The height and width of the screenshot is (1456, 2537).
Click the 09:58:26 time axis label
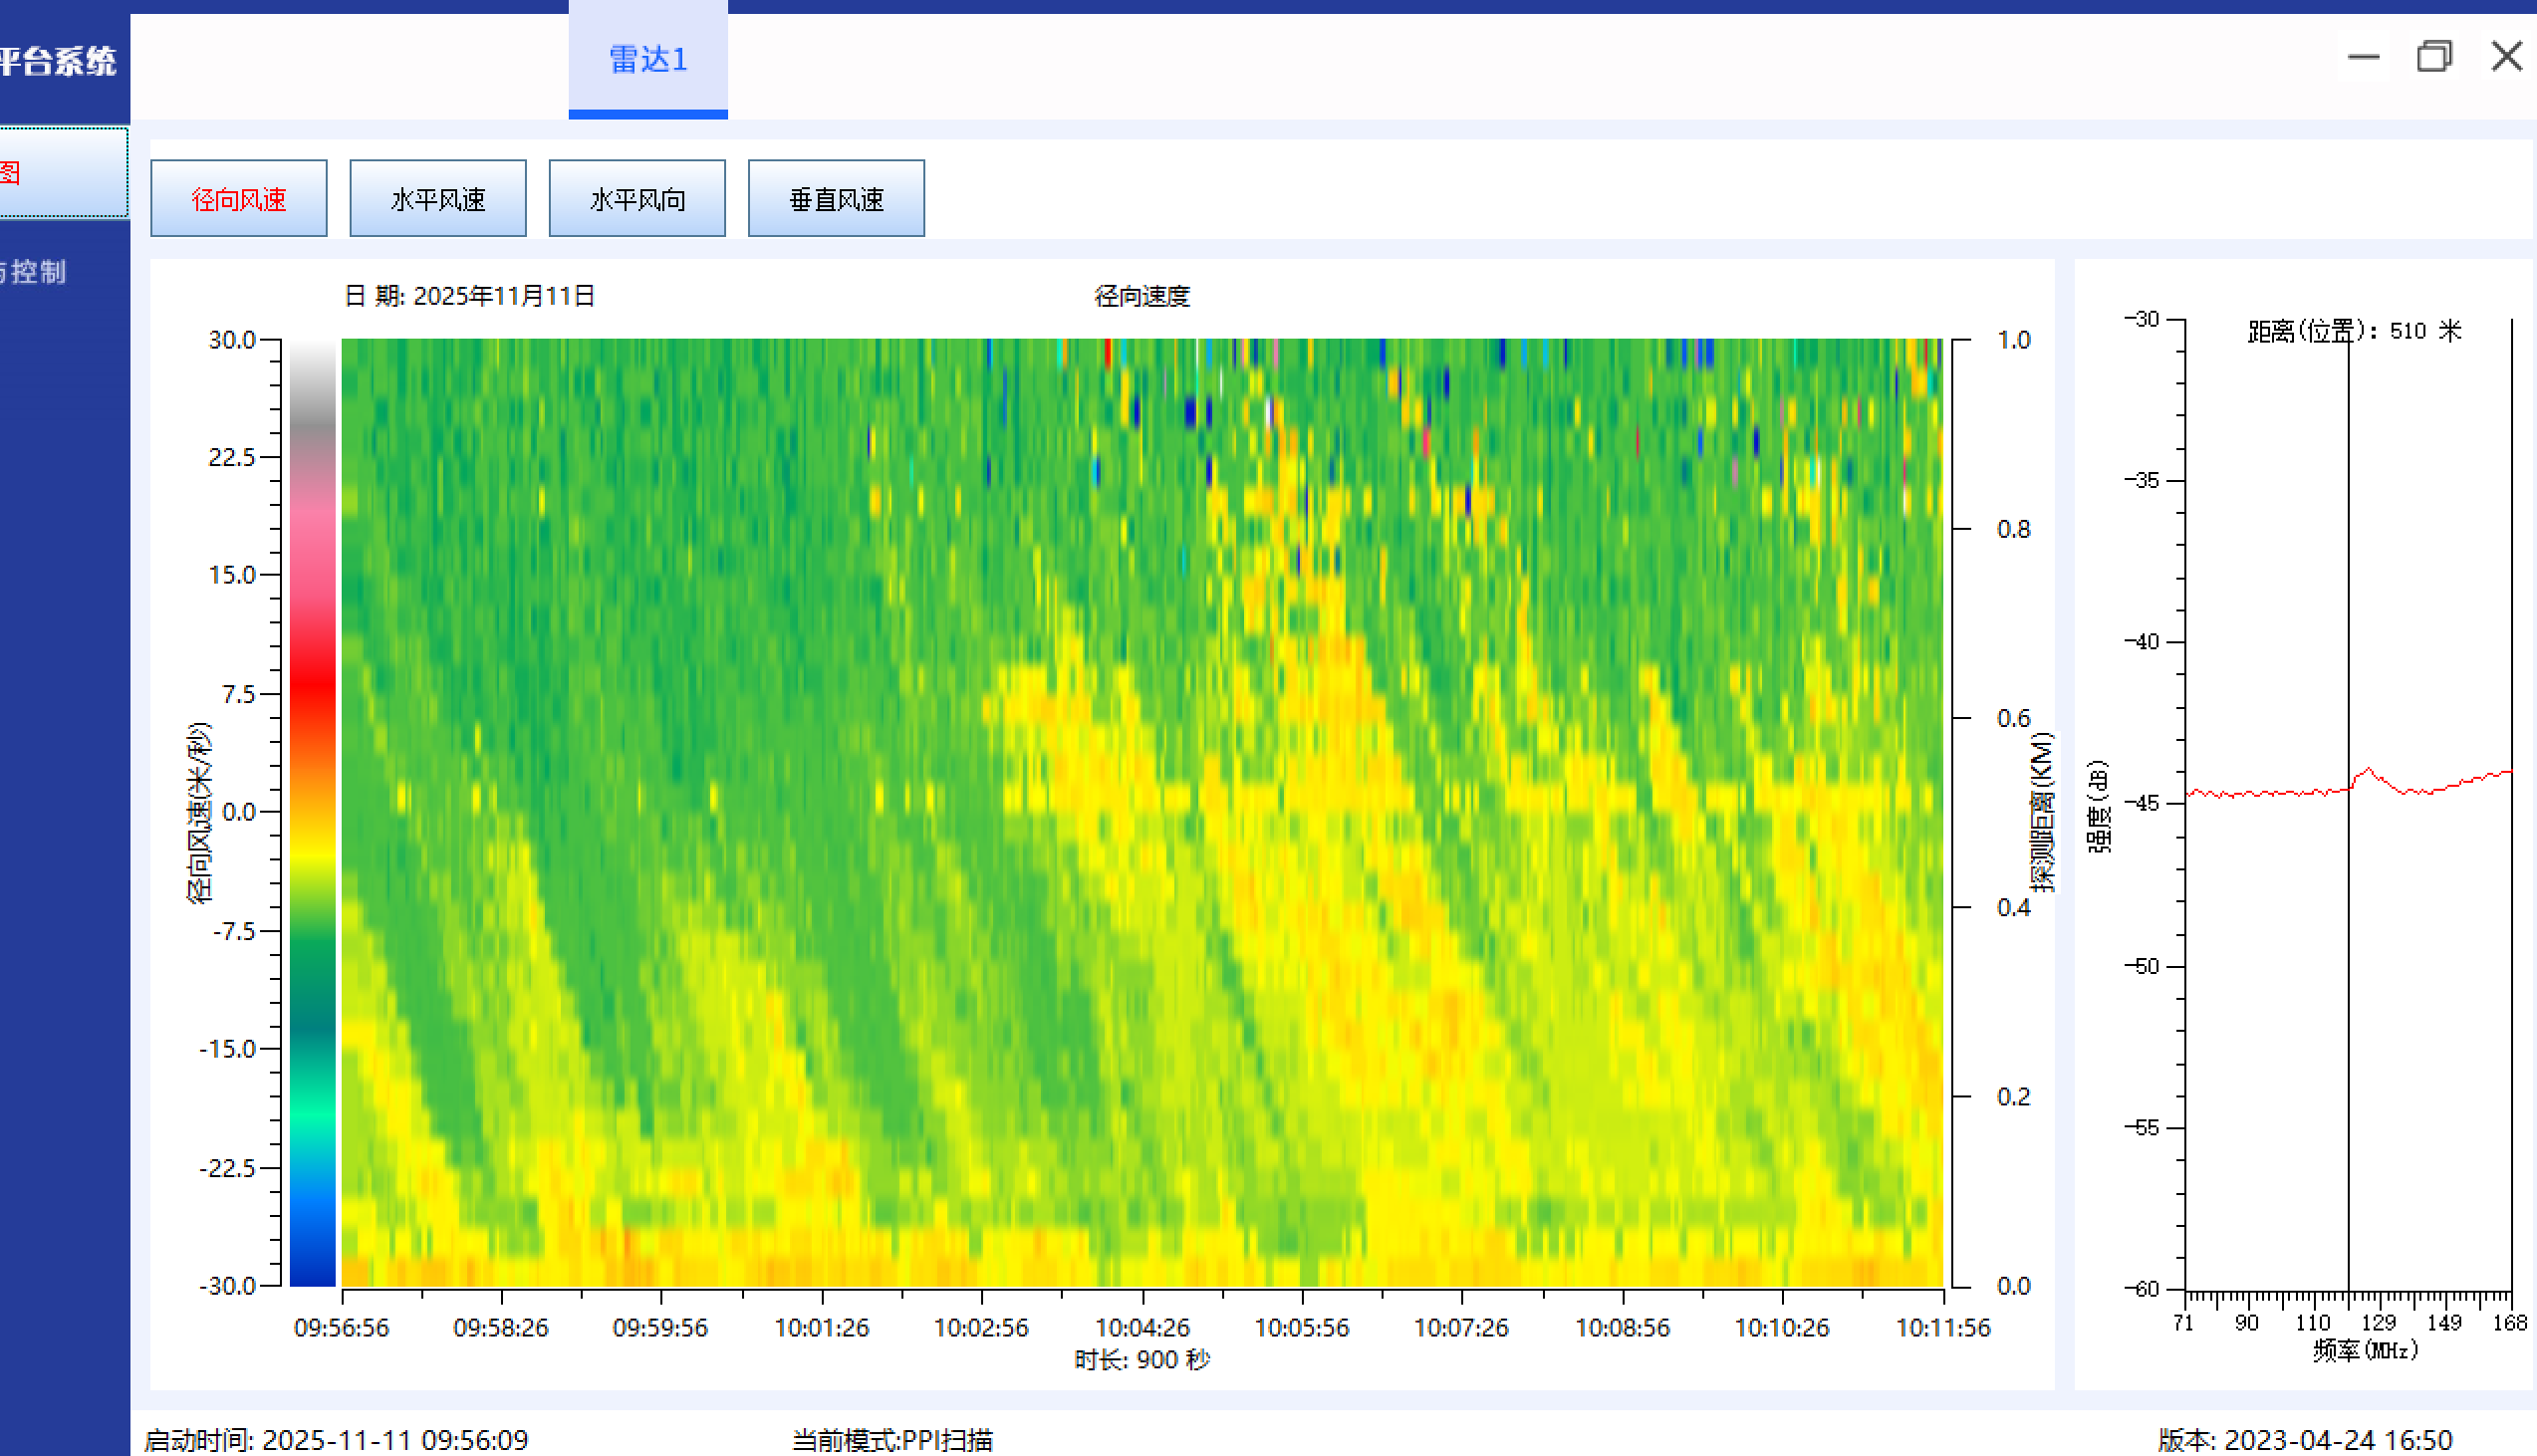tap(501, 1327)
